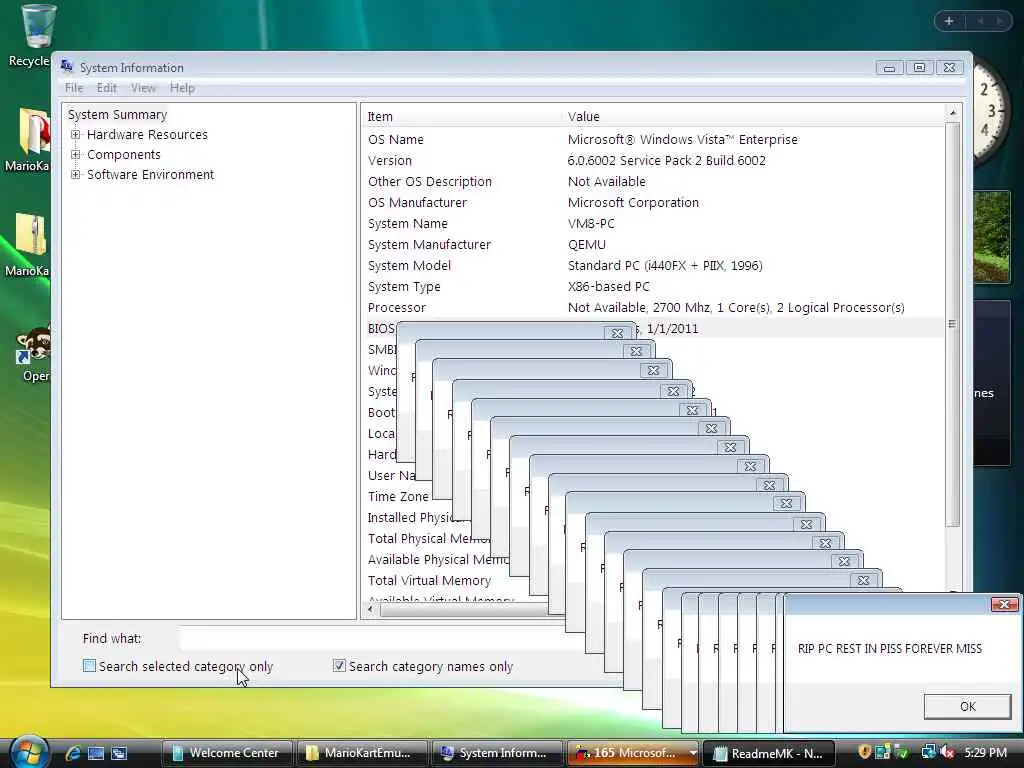Click the network tray icon
Viewport: 1024px width, 768px height.
(928, 752)
